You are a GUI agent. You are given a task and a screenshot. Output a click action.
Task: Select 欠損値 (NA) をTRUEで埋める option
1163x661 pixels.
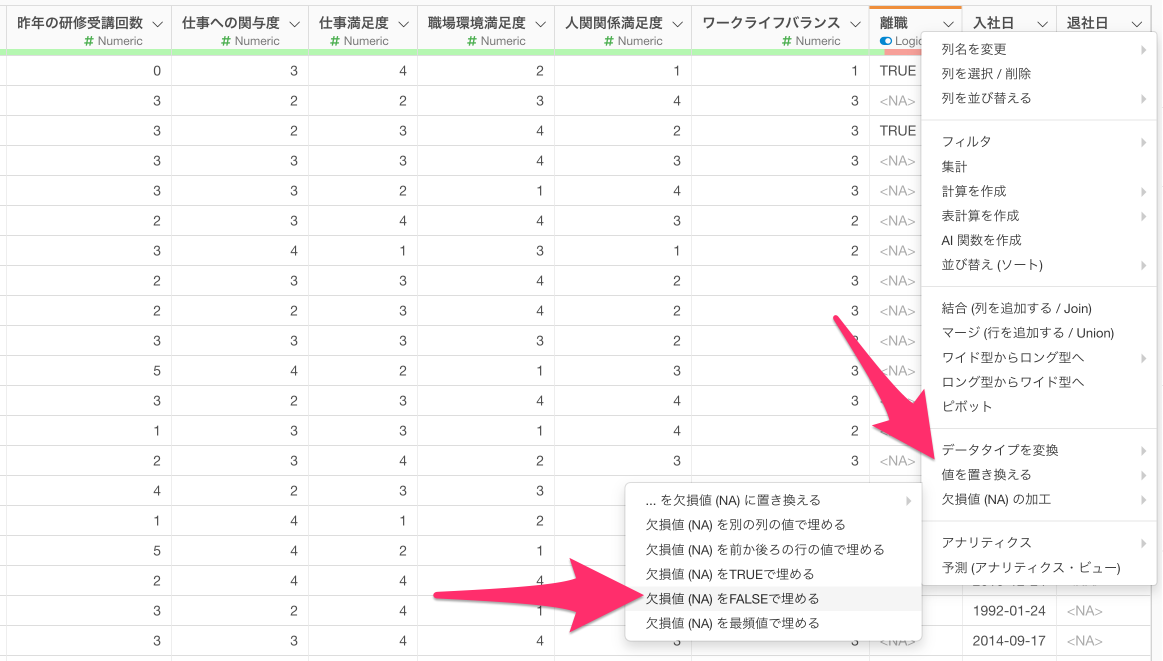pos(730,574)
